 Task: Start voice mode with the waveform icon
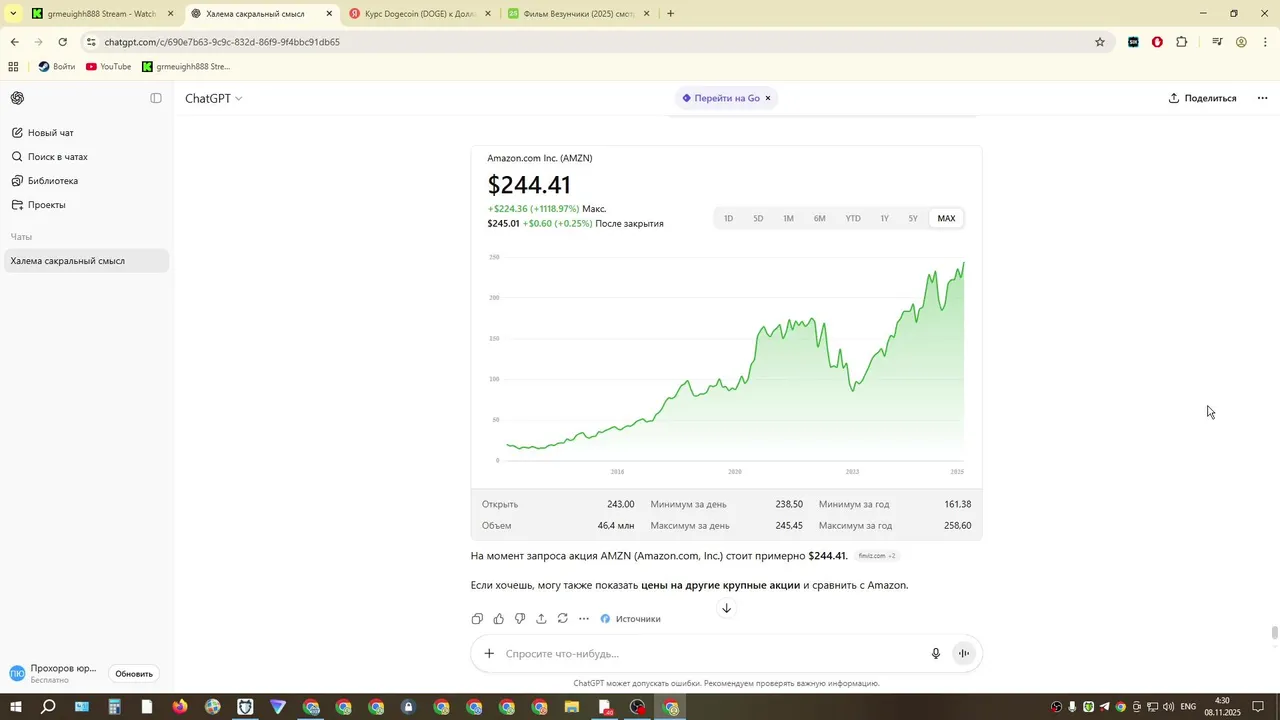(964, 654)
